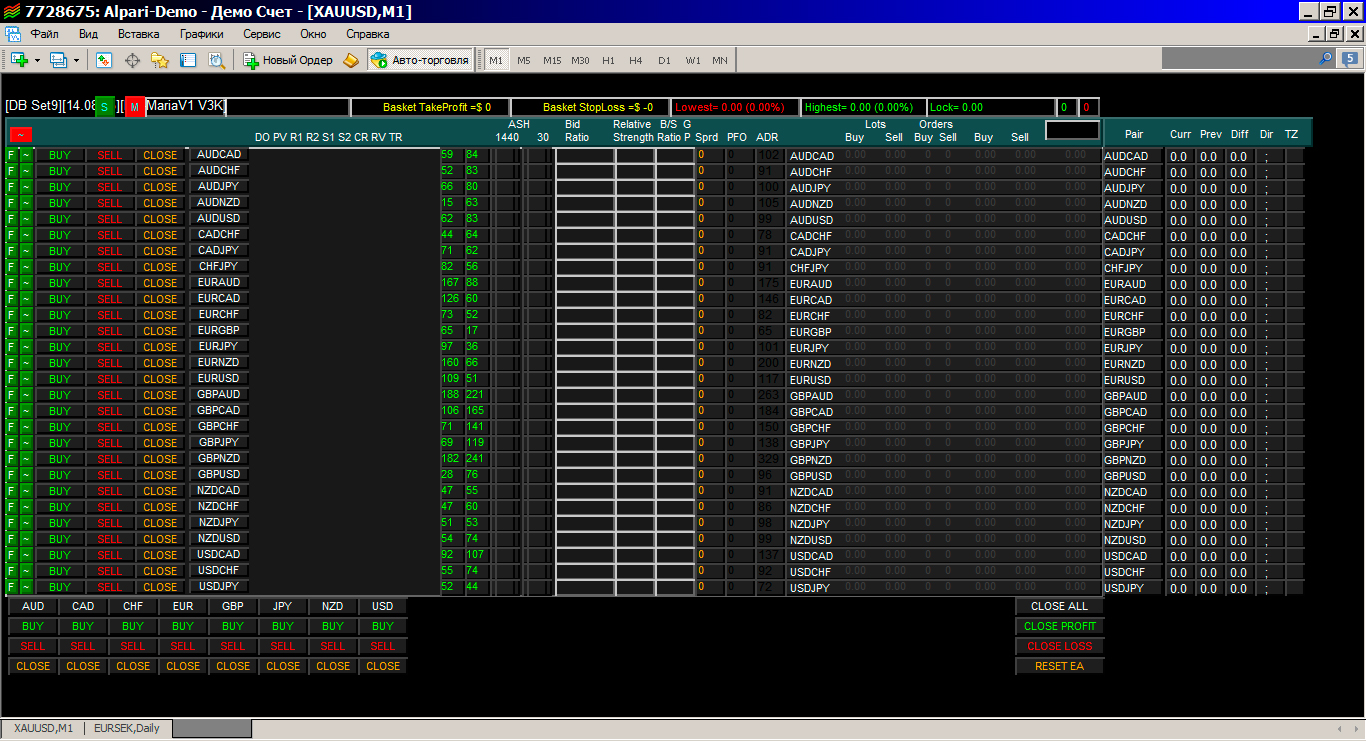
Task: Open the Сервис menu
Action: 262,33
